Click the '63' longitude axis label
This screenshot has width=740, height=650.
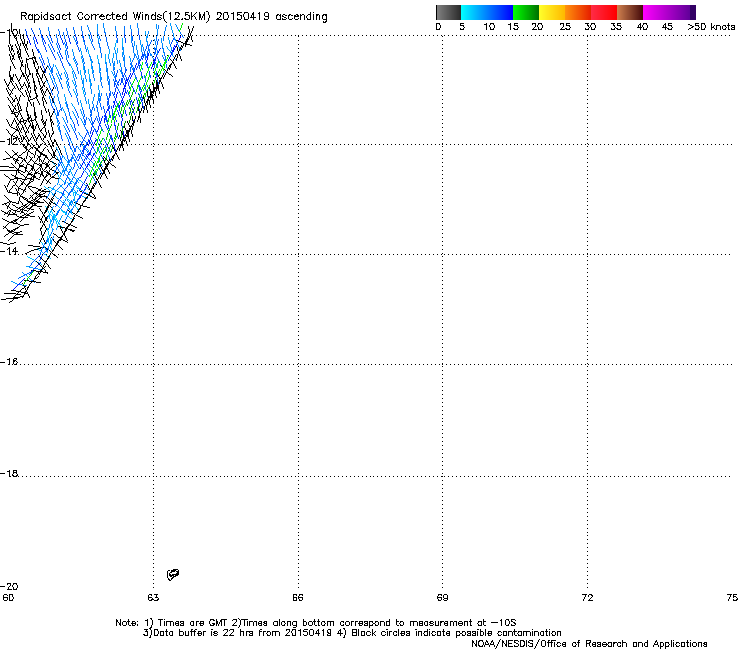(x=153, y=598)
